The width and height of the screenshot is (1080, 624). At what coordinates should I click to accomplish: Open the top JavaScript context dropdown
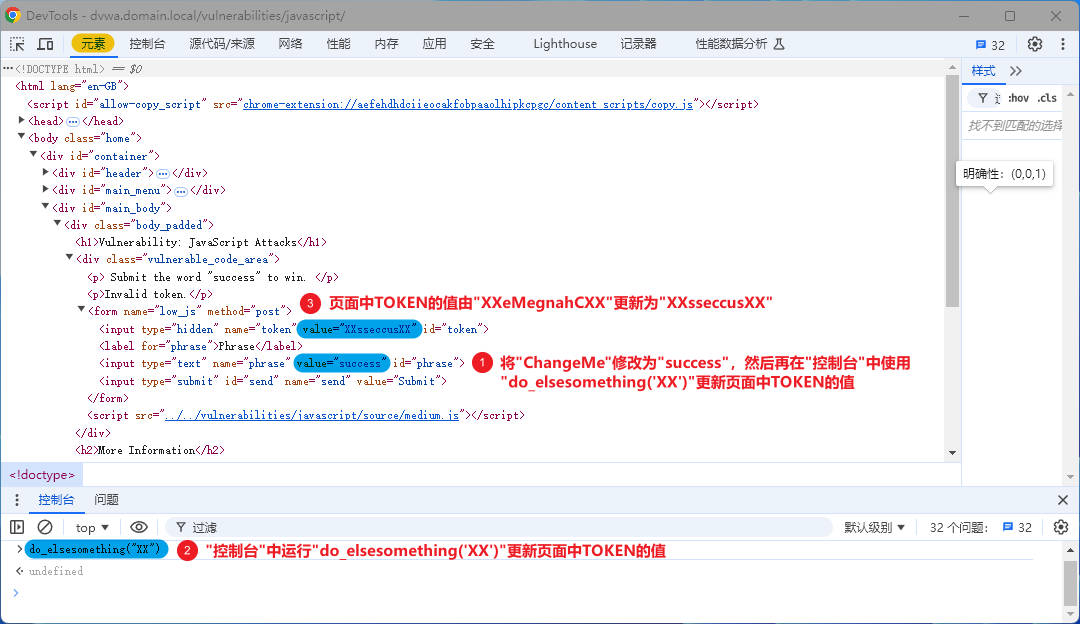[x=92, y=528]
